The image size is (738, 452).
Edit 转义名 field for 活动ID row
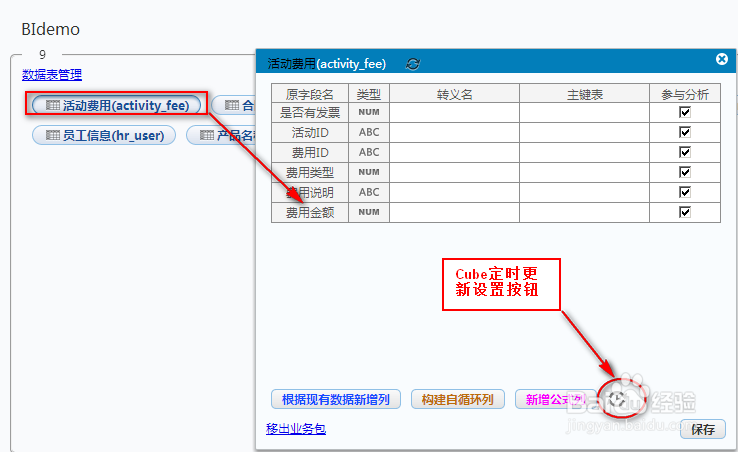tap(454, 132)
